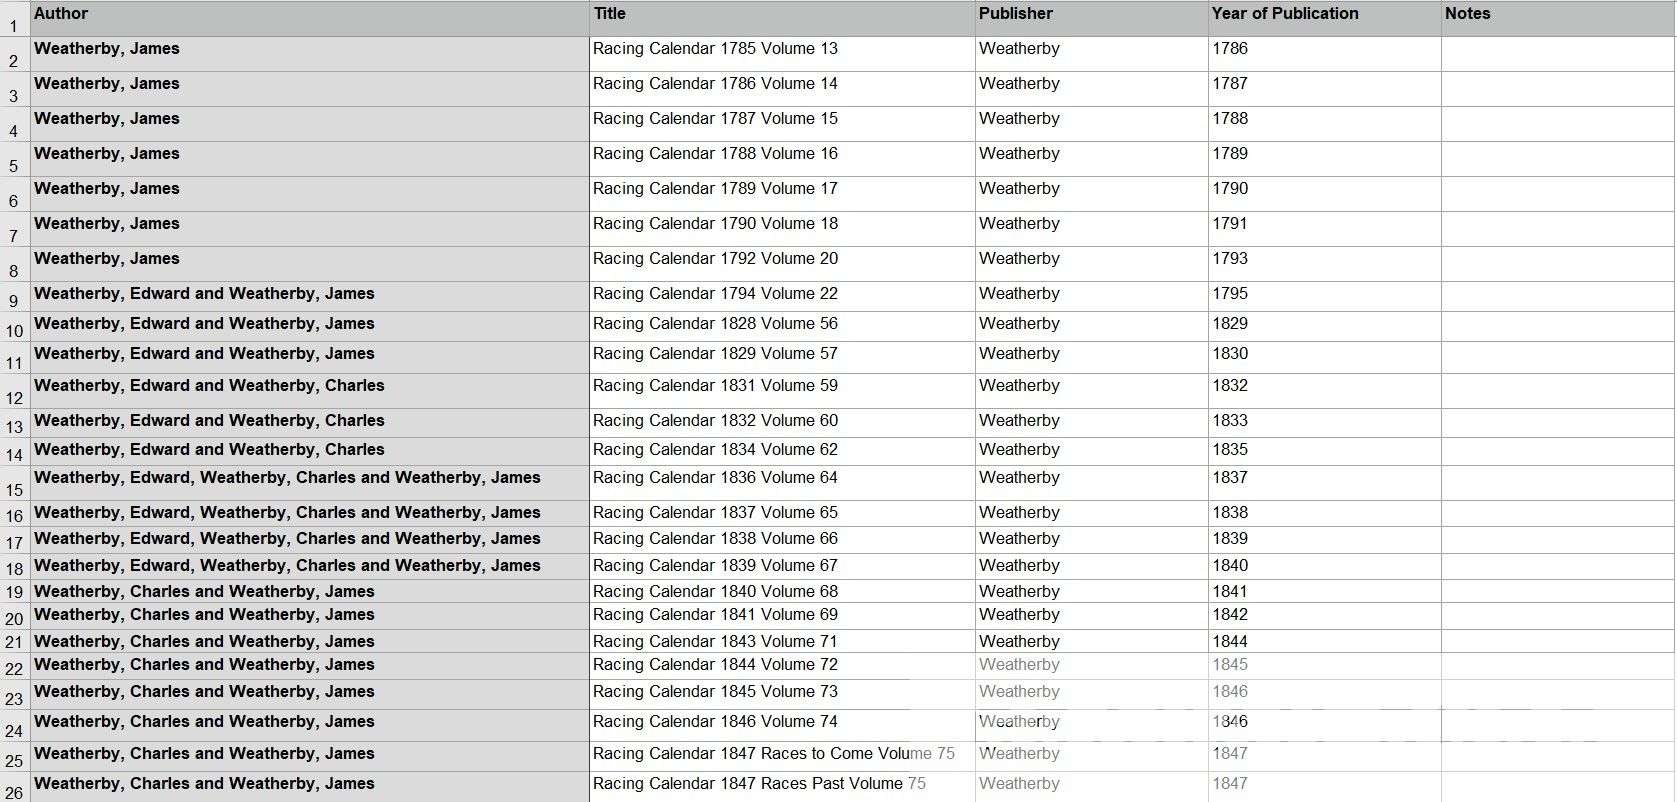Click the empty Notes cell in row 2
The image size is (1677, 802).
tap(1557, 54)
